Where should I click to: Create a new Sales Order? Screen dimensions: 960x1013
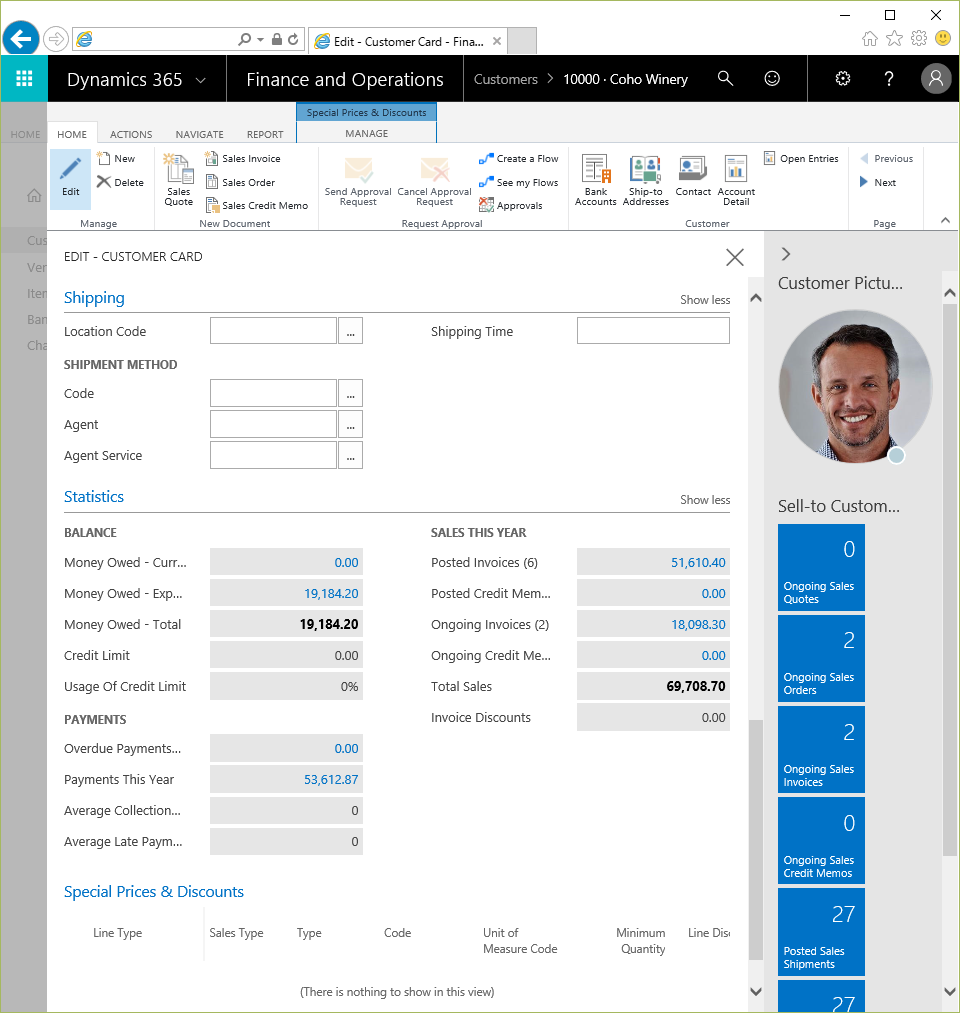240,182
